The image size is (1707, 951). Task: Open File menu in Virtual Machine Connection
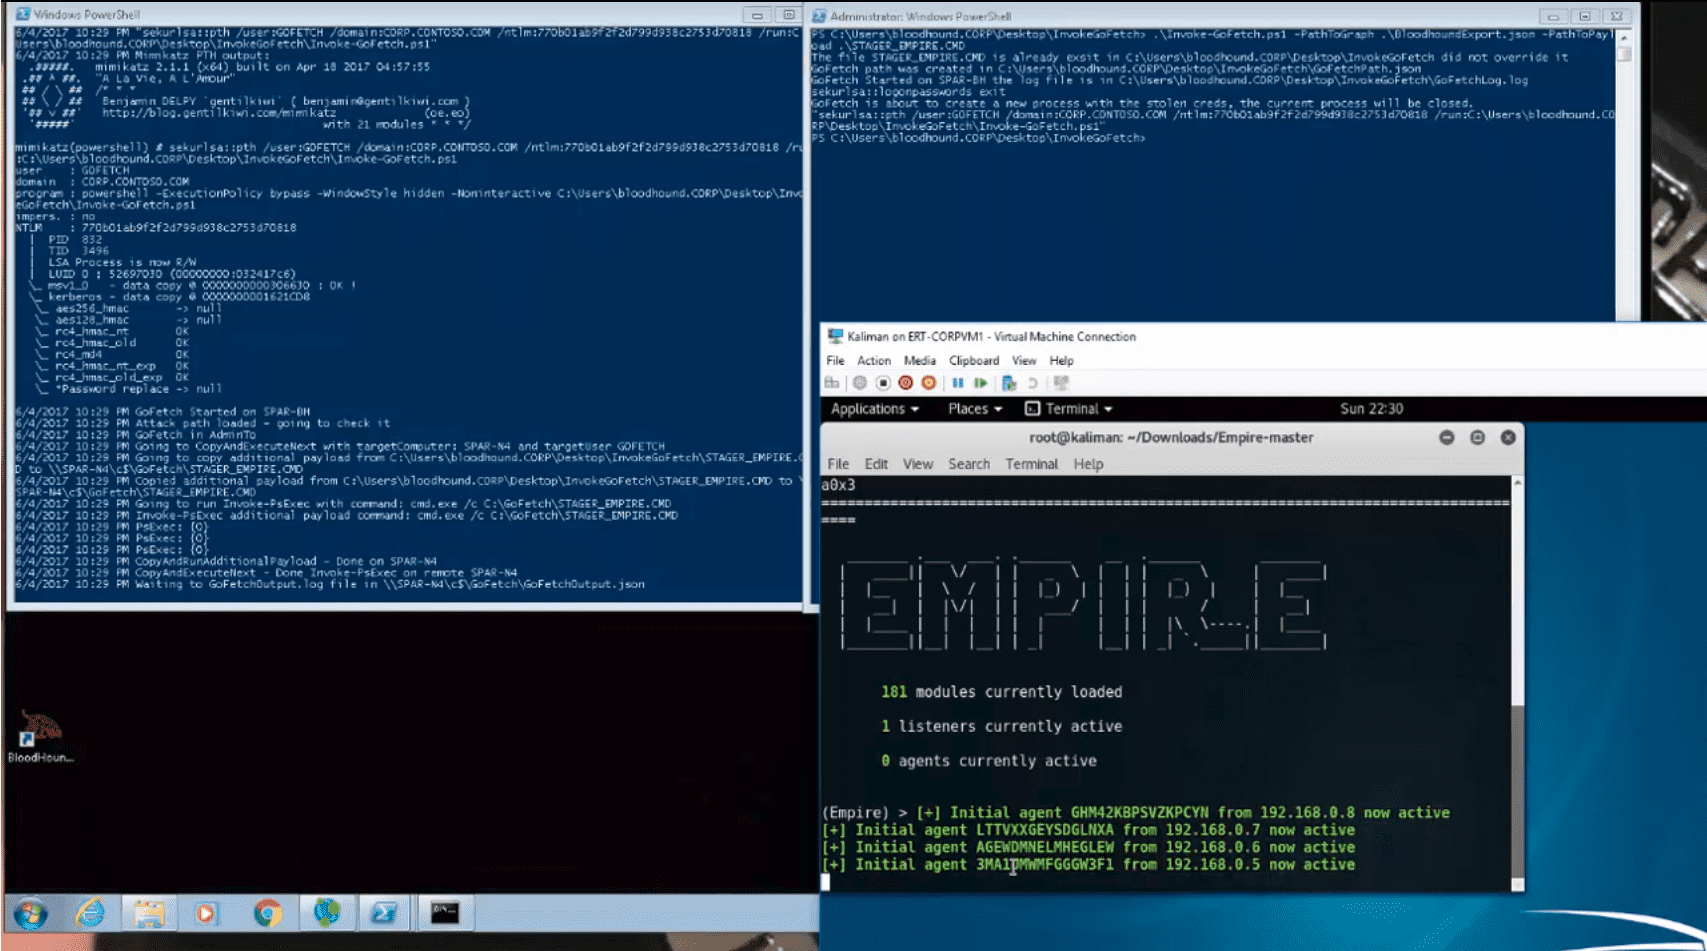[835, 361]
